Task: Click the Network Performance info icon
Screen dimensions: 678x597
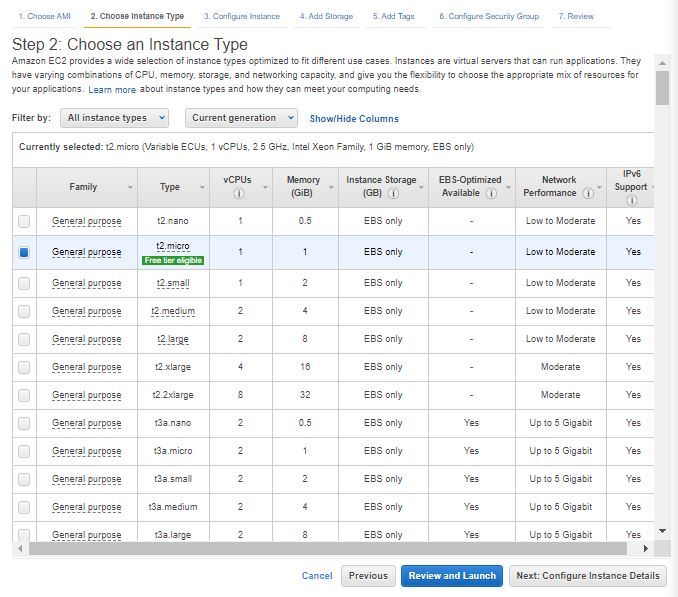Action: [x=588, y=193]
